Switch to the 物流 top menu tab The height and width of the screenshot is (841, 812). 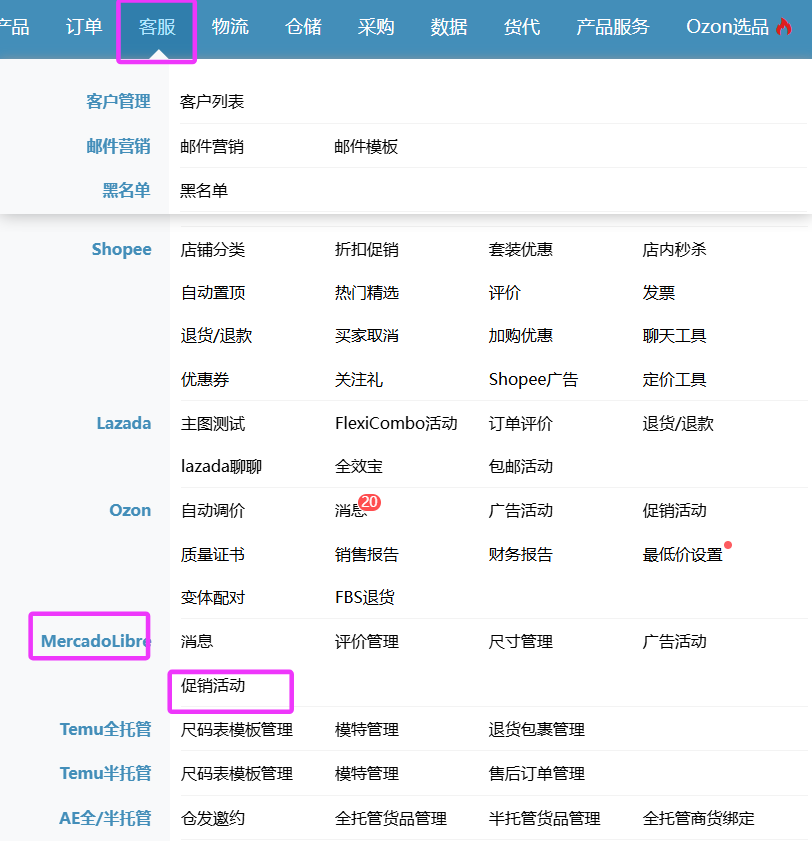(230, 27)
